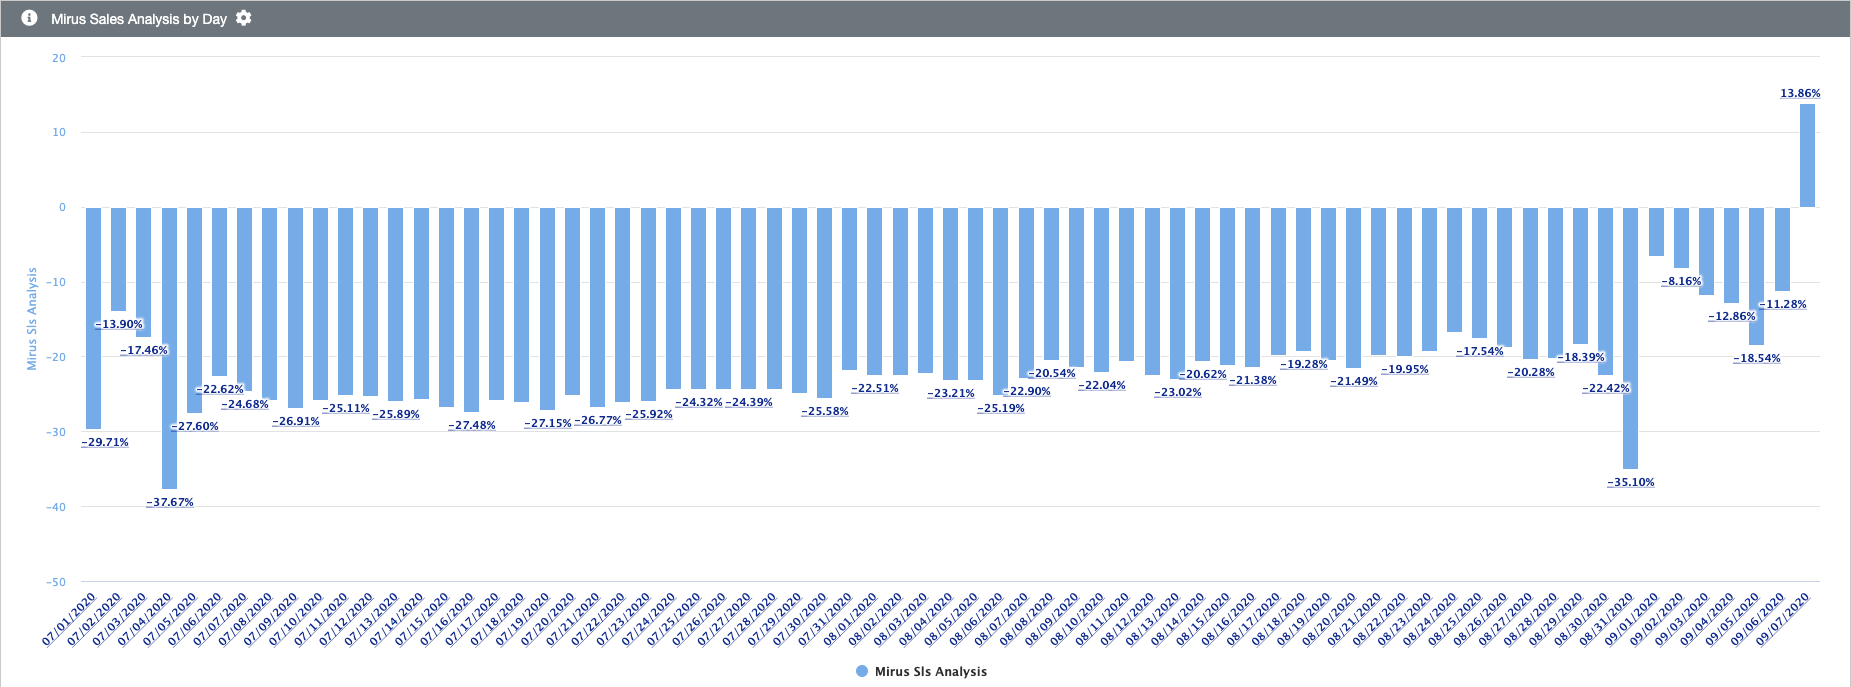Click the 20 y-axis tick label
1851x687 pixels.
[x=59, y=58]
